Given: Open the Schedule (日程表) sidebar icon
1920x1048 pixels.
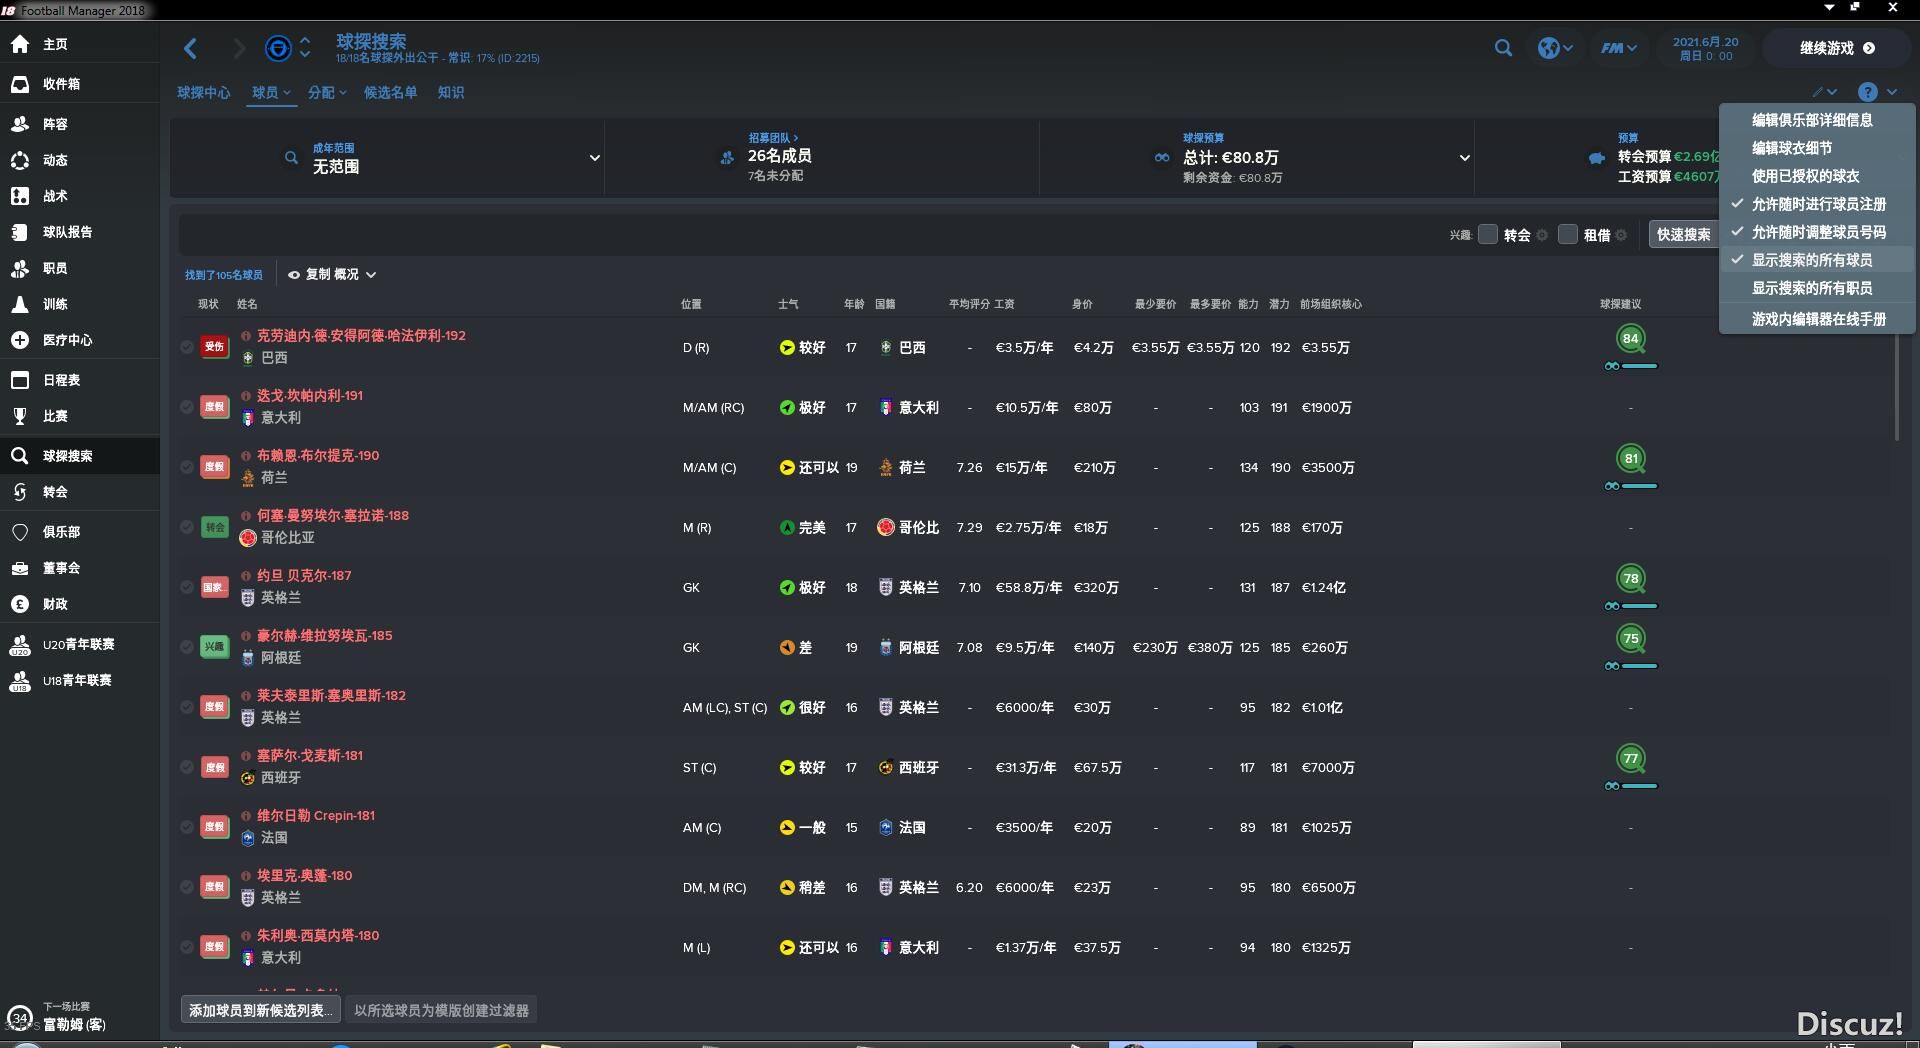Looking at the screenshot, I should 20,380.
